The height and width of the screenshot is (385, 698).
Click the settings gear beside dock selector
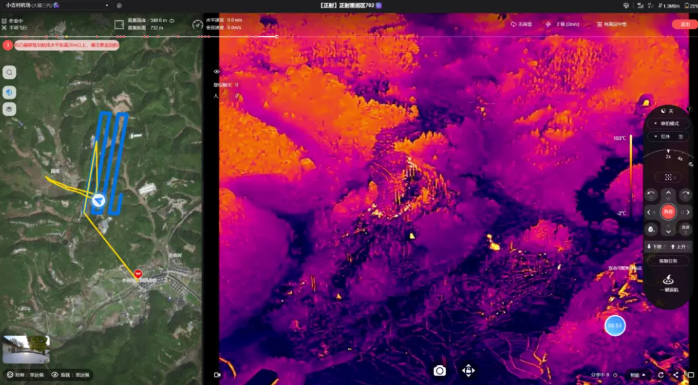119,5
